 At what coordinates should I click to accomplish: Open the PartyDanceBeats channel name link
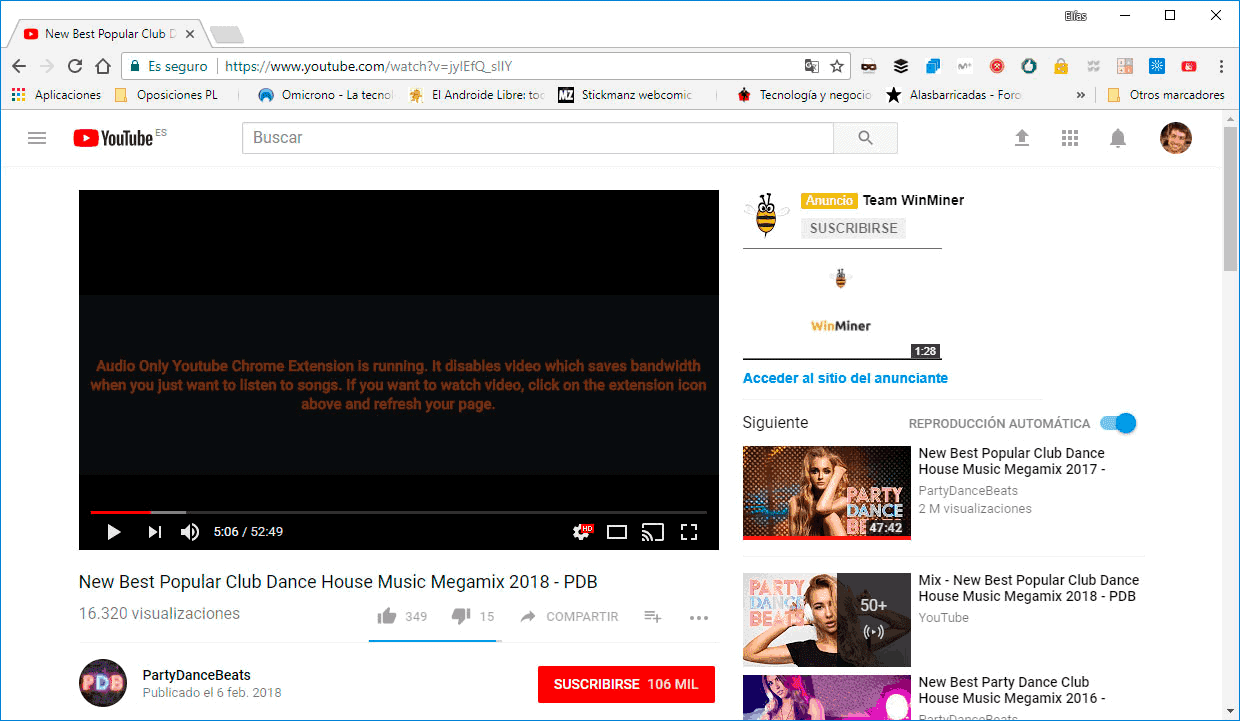click(x=197, y=675)
